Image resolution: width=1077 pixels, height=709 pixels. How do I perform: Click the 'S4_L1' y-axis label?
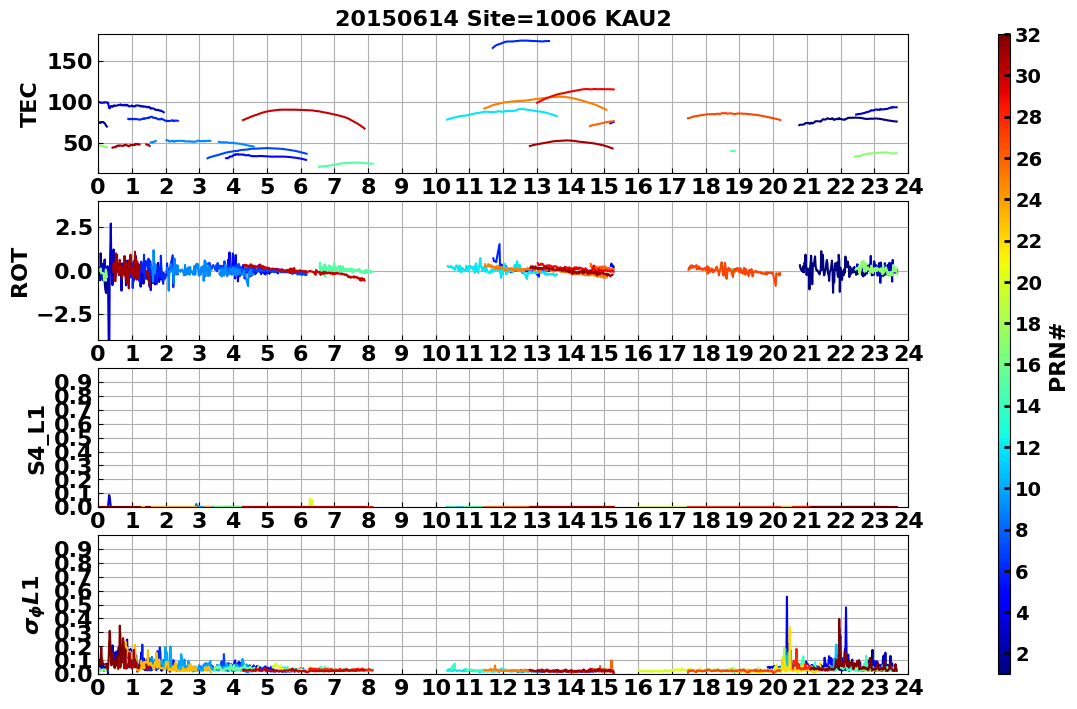click(x=36, y=440)
